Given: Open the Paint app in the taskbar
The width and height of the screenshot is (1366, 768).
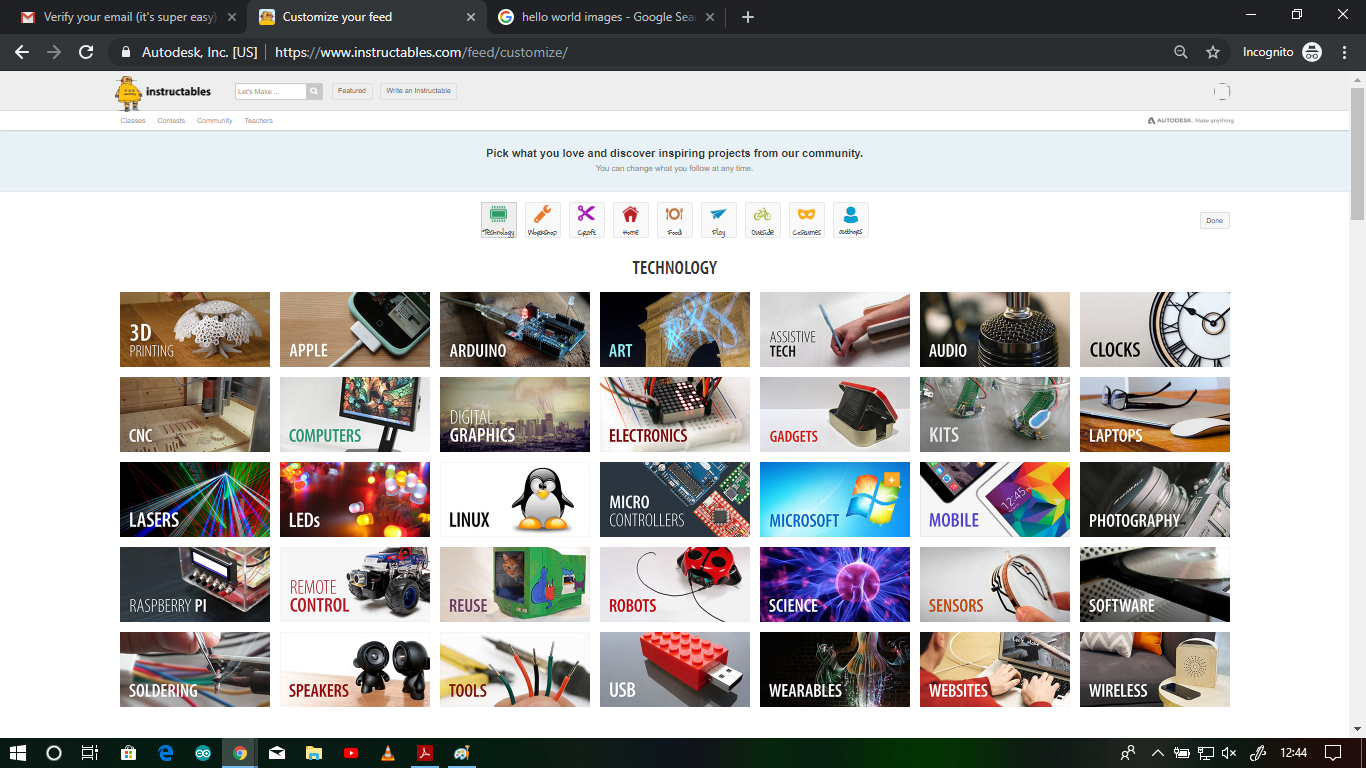Looking at the screenshot, I should pos(462,753).
